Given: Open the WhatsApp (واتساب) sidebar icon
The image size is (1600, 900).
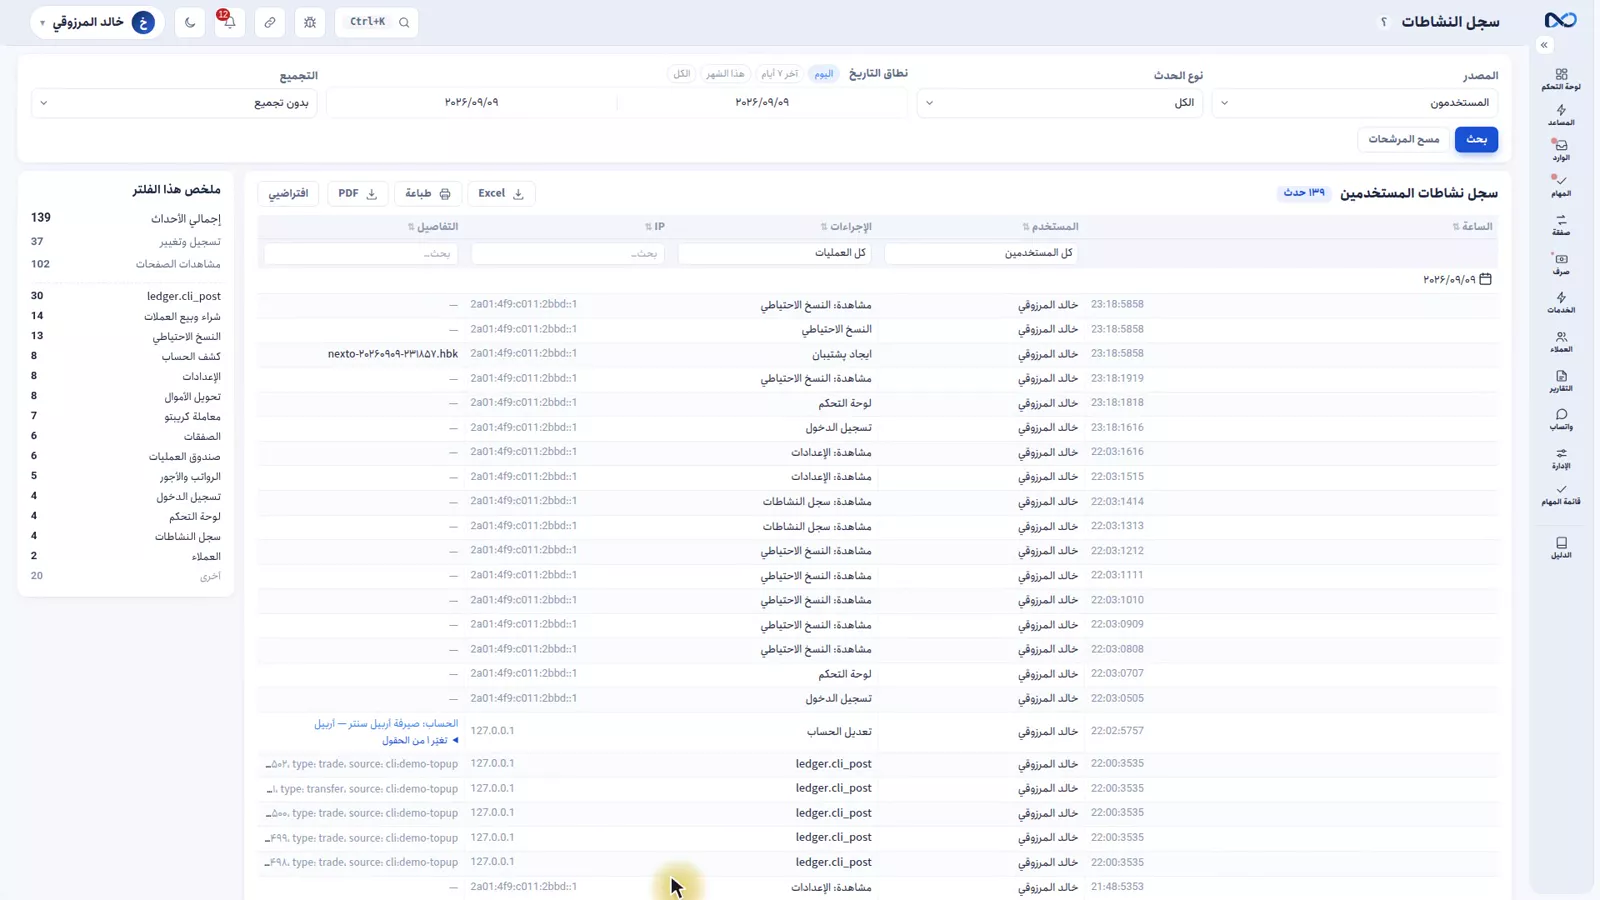Looking at the screenshot, I should coord(1561,419).
